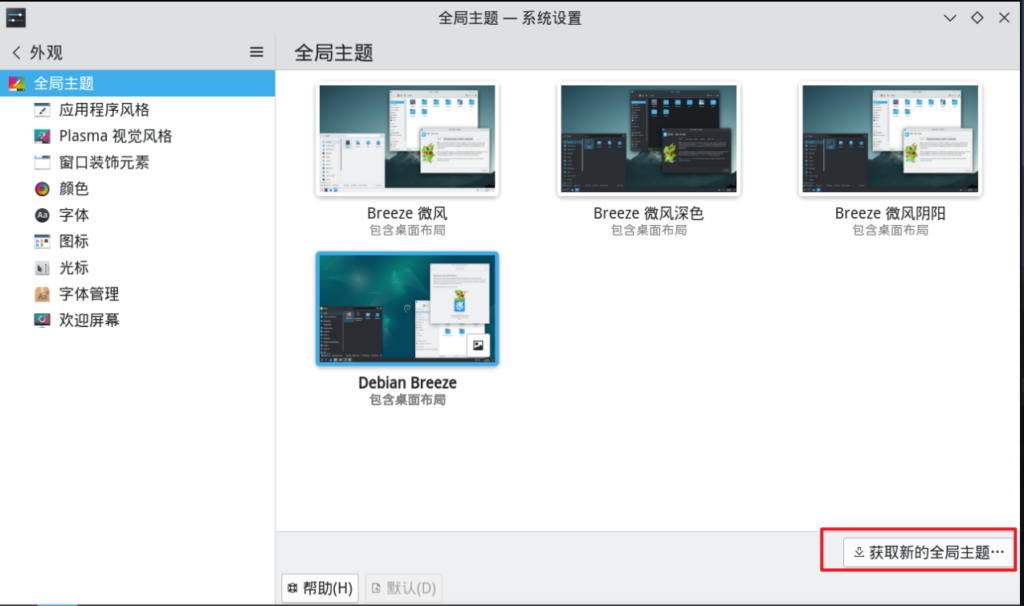The width and height of the screenshot is (1024, 606).
Task: Click the 窗口装饰元素 icon
Action: click(42, 162)
